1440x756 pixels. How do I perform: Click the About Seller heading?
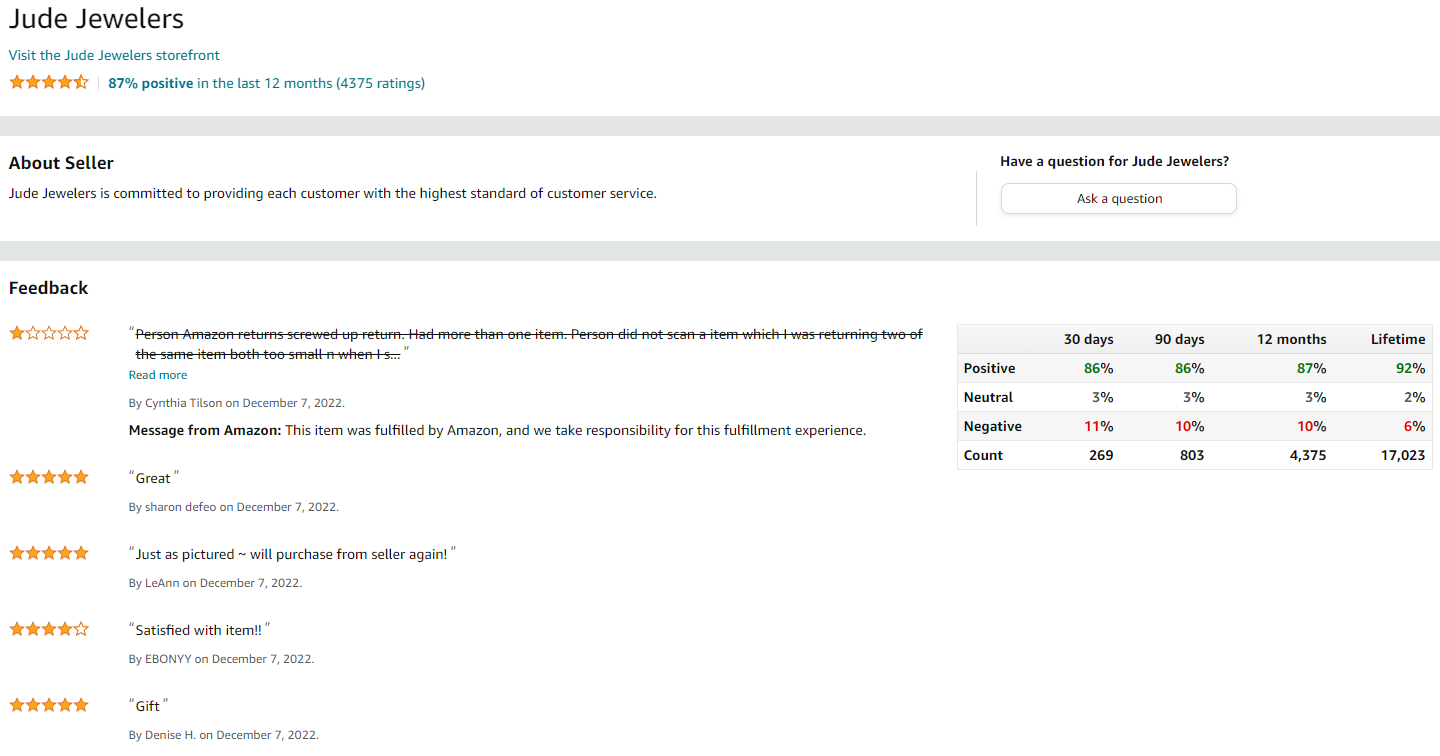(x=61, y=163)
